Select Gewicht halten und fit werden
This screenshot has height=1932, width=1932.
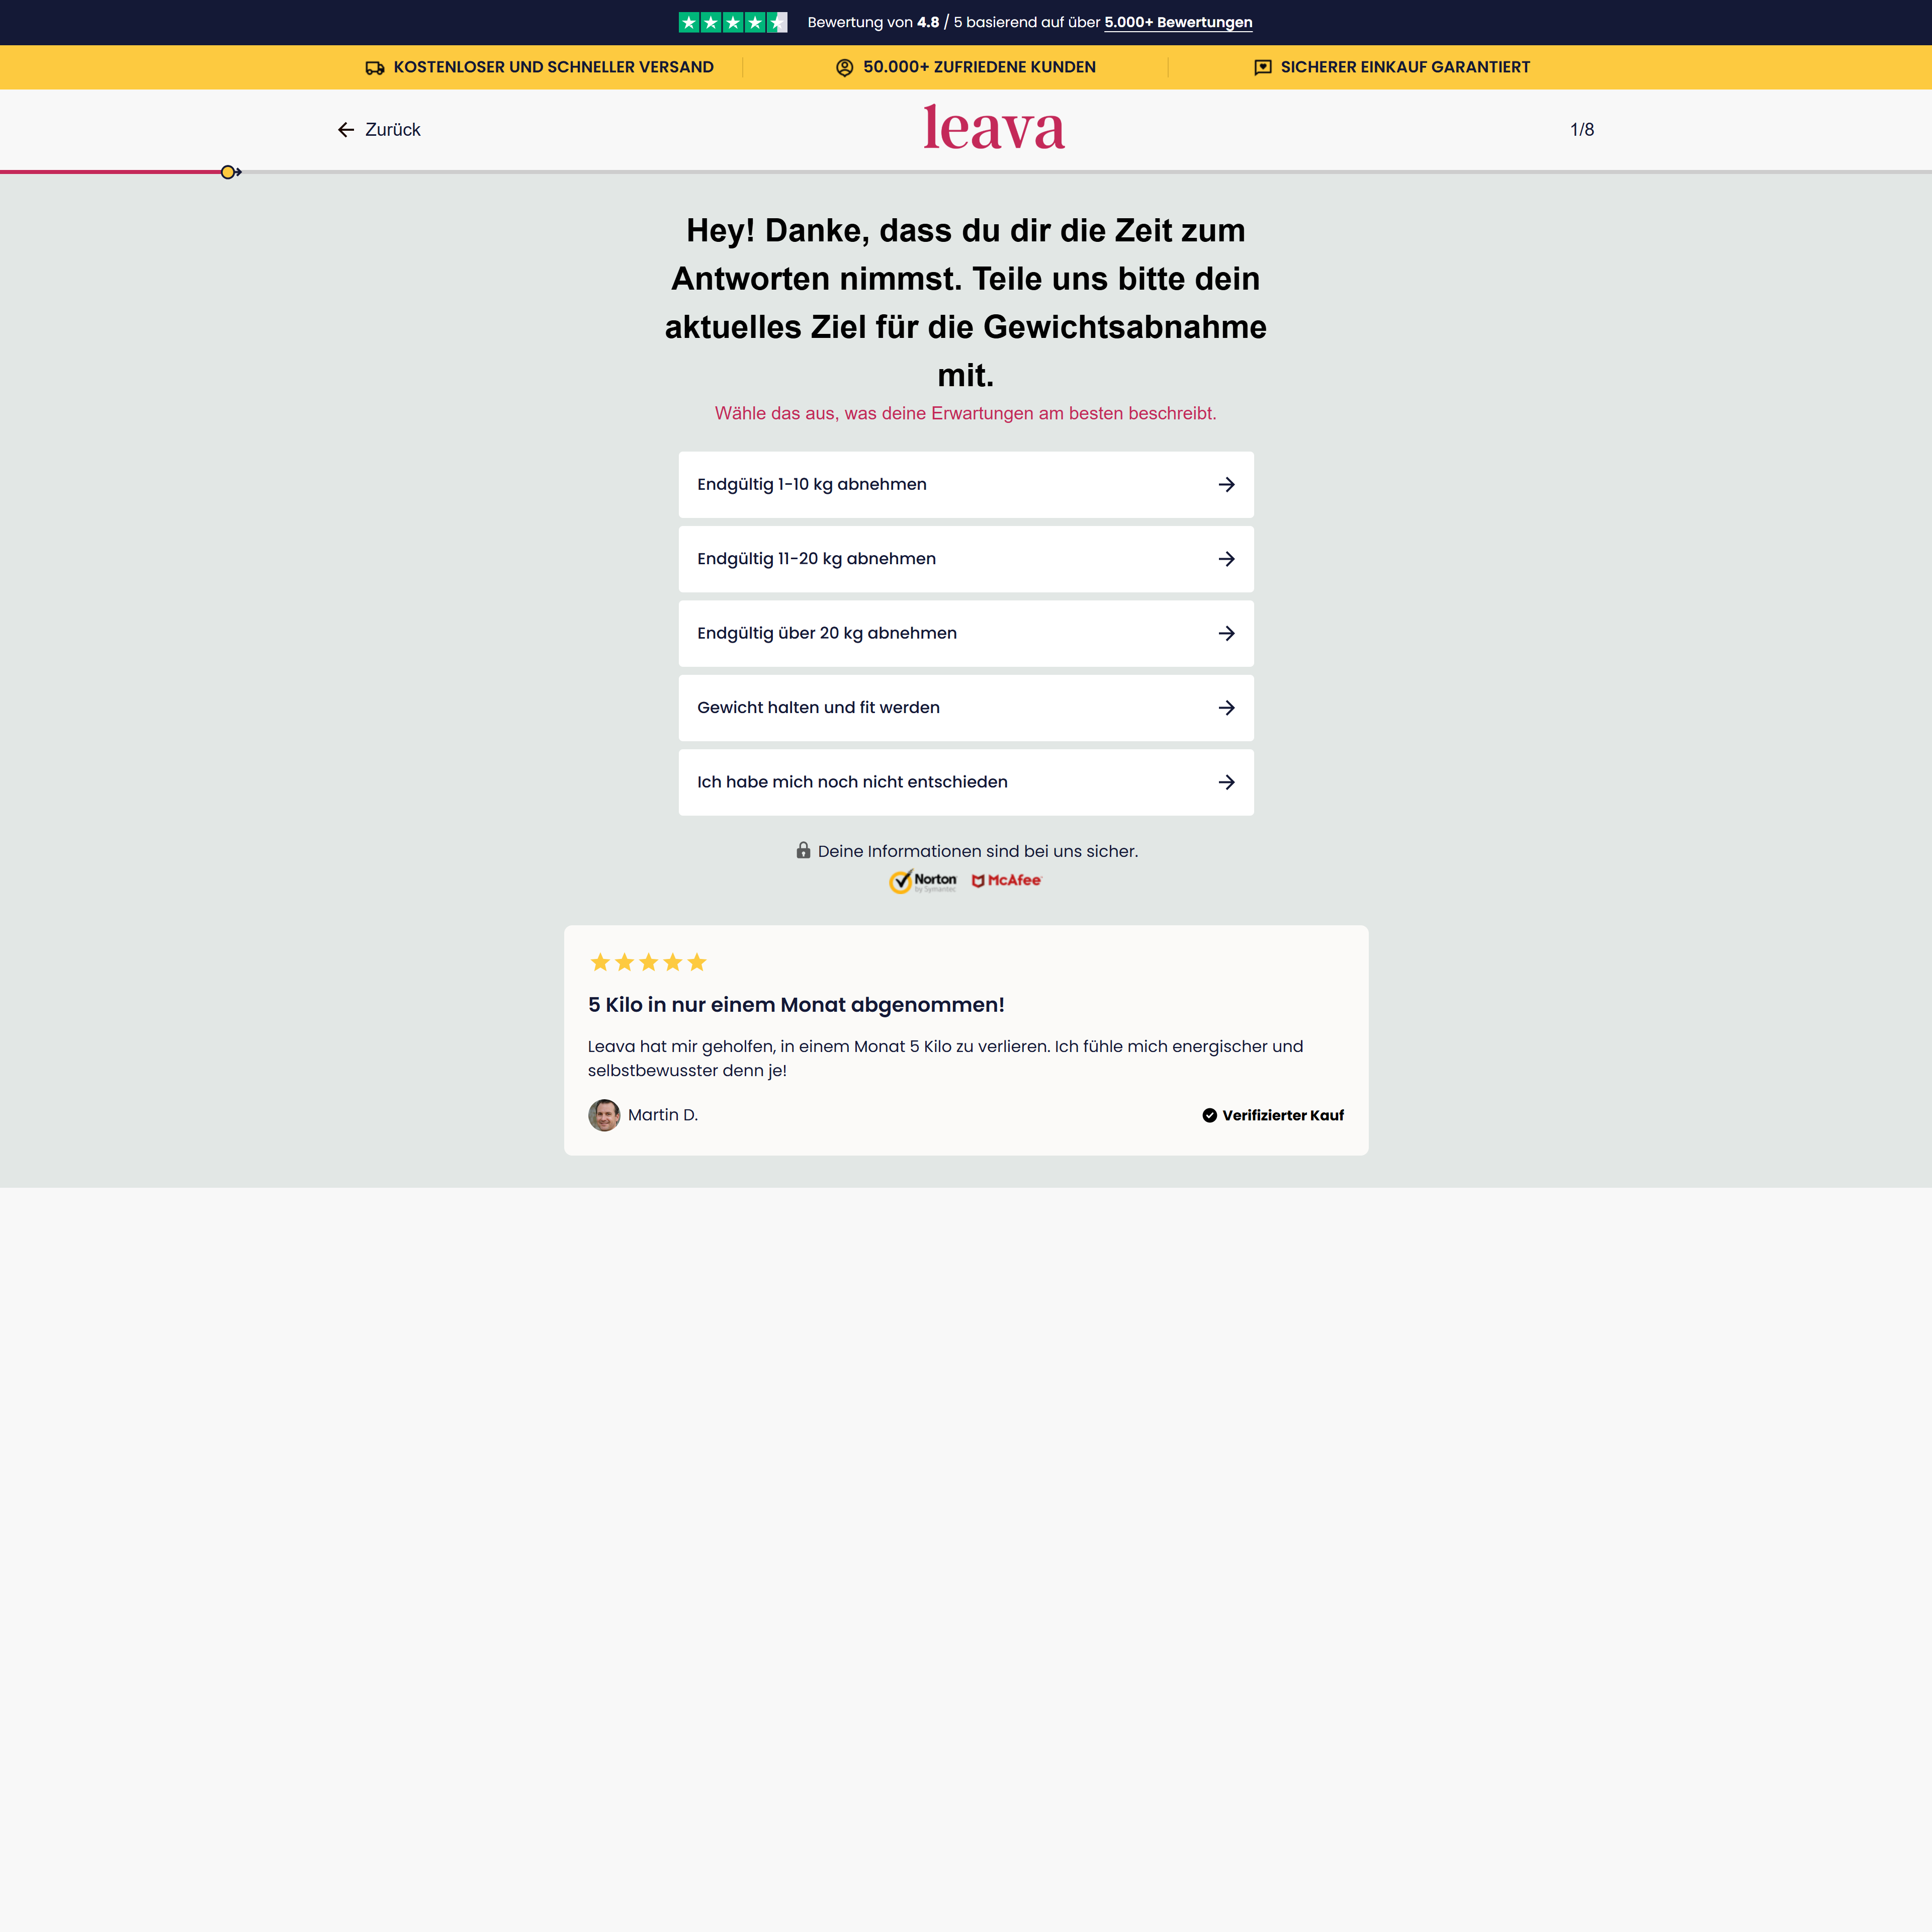pos(965,708)
